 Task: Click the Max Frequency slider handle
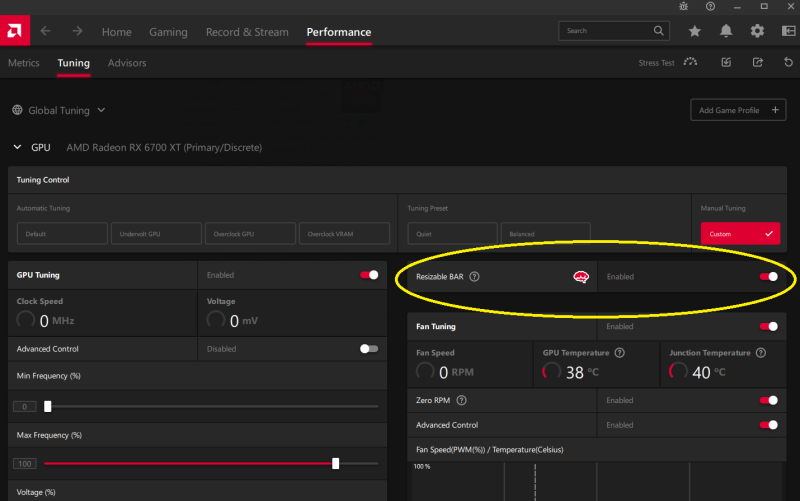pyautogui.click(x=335, y=463)
